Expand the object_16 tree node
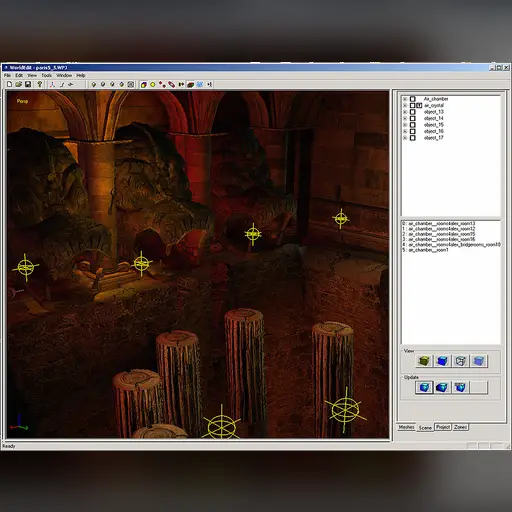 point(405,131)
